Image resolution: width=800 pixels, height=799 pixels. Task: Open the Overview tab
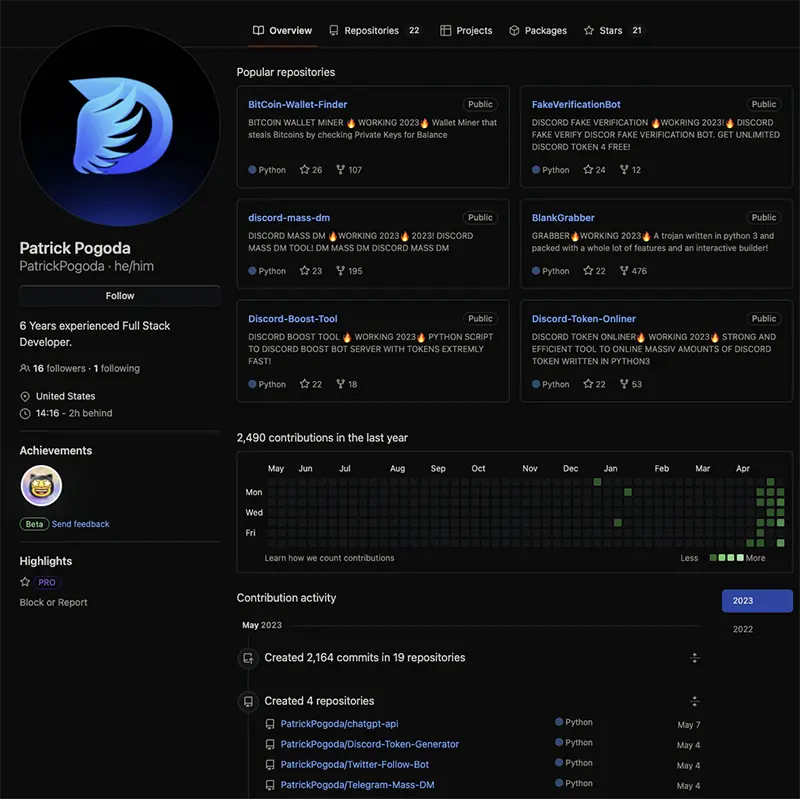point(282,31)
